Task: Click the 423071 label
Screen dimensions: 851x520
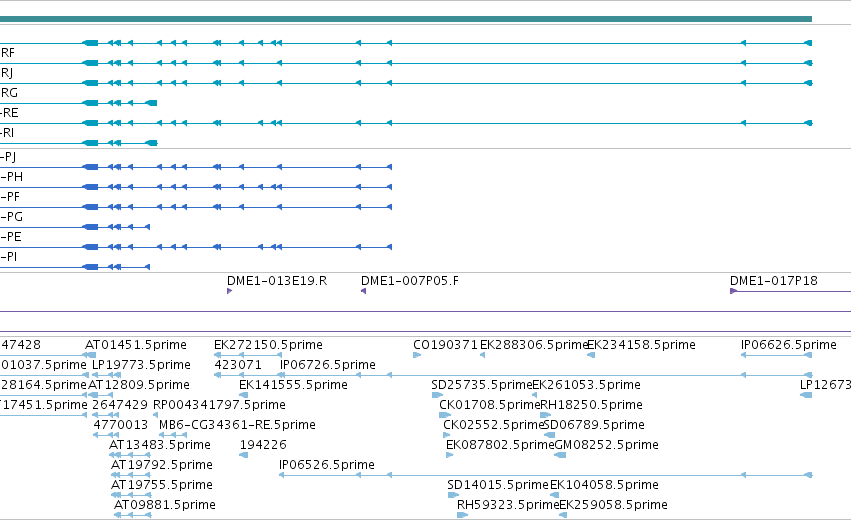Action: tap(238, 365)
